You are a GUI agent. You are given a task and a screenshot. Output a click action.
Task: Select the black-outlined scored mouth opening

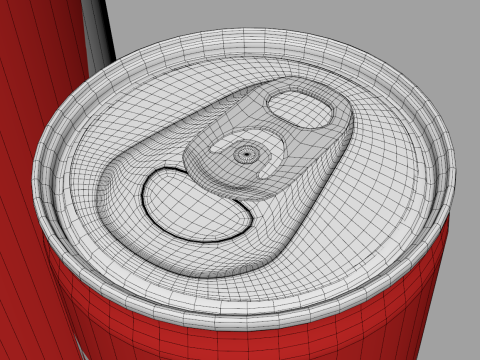(196, 205)
